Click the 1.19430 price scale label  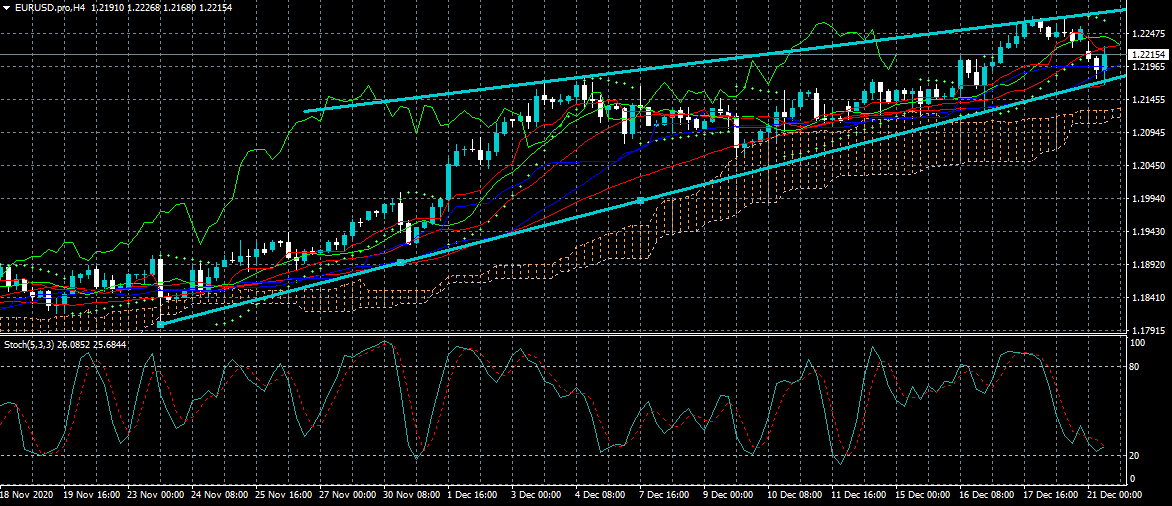[x=1149, y=232]
